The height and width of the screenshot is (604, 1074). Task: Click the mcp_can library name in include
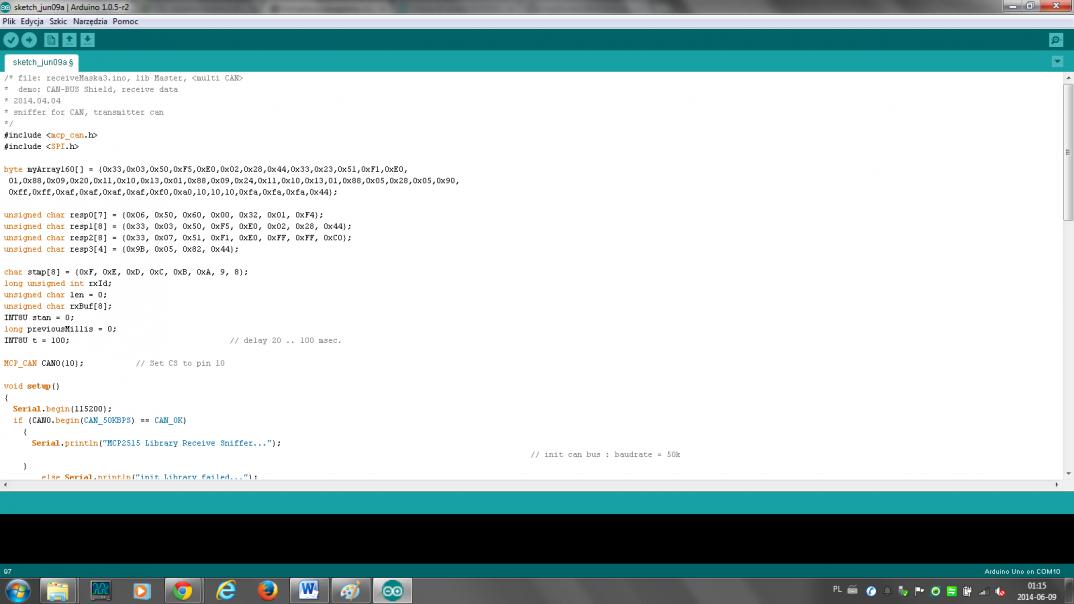pos(67,135)
